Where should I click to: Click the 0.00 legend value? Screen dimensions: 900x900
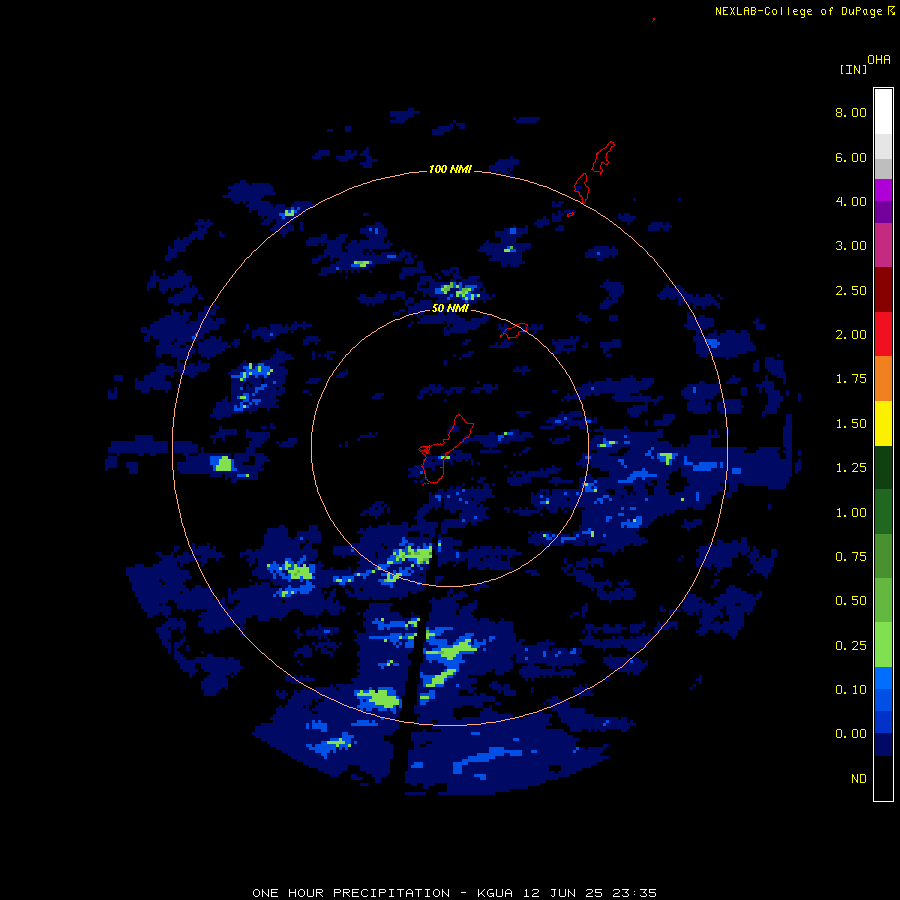[x=851, y=734]
